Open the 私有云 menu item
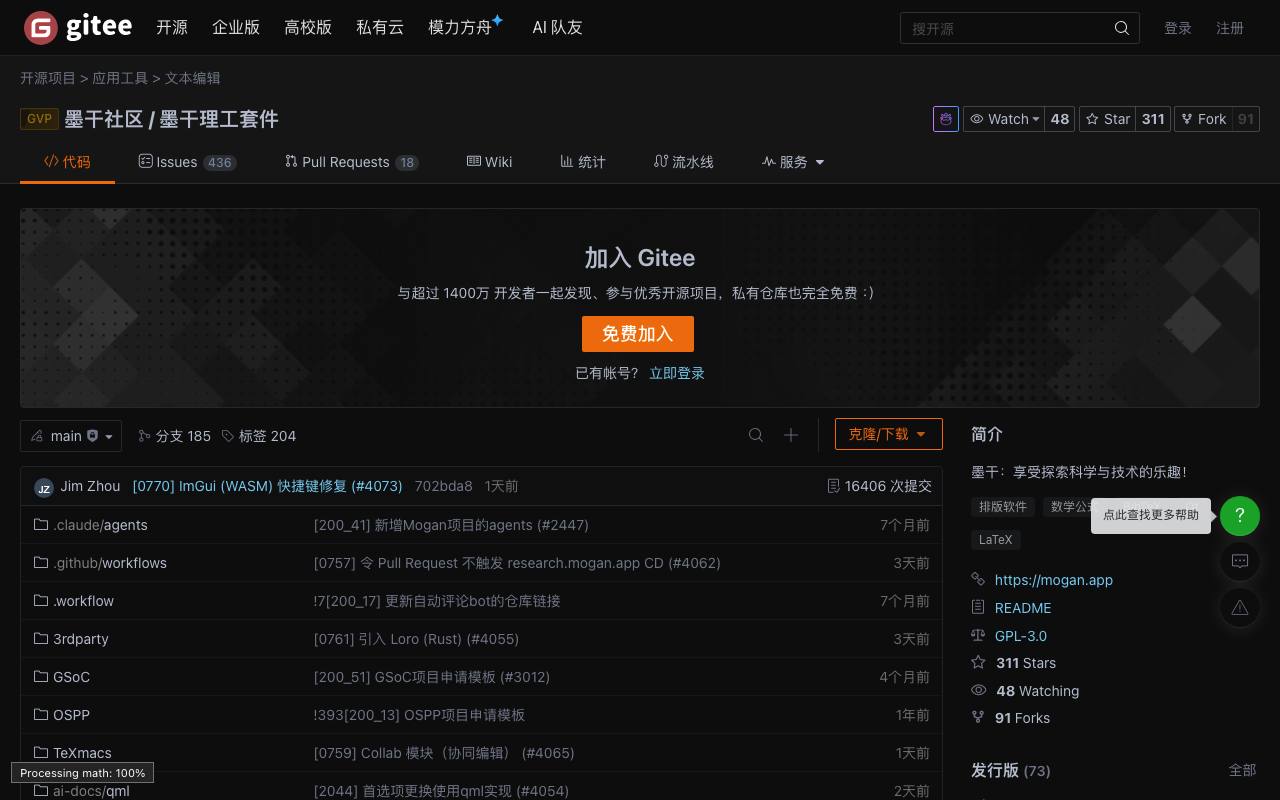1280x800 pixels. [380, 28]
